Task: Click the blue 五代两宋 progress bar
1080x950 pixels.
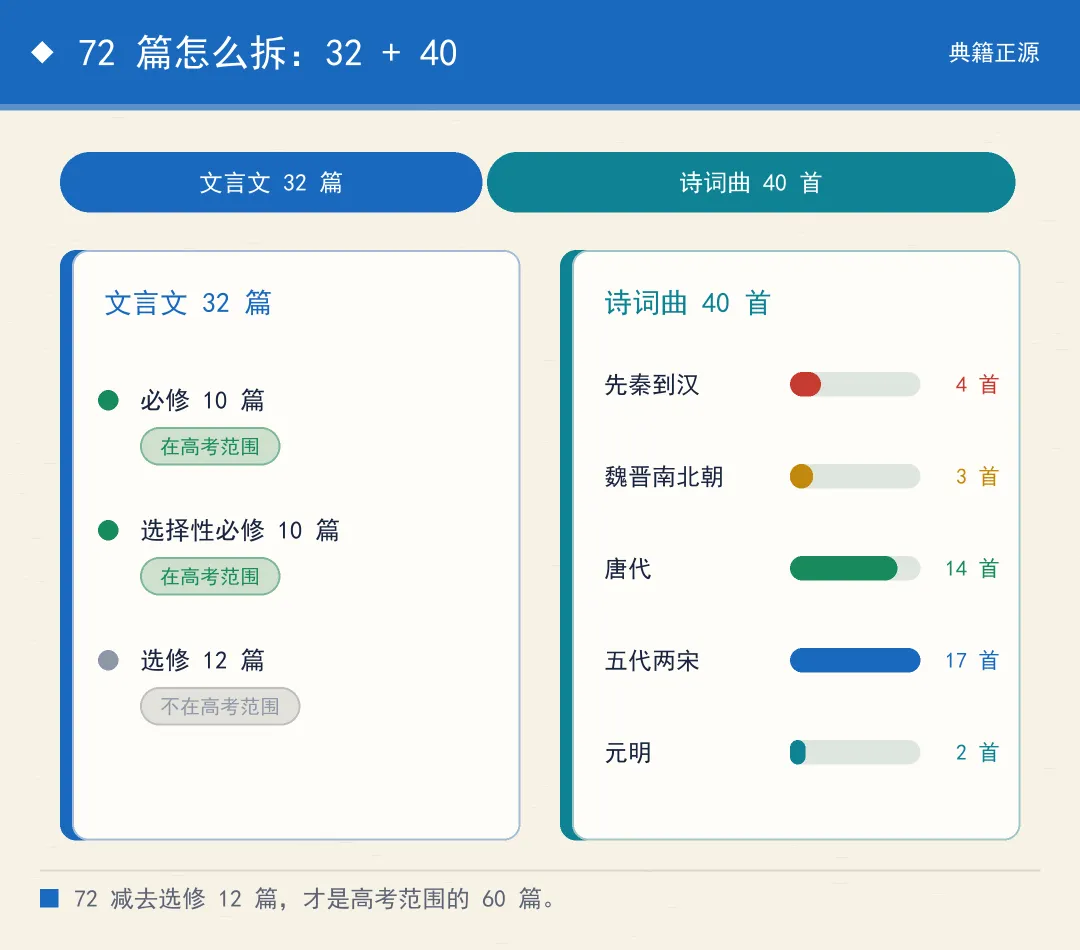Action: click(x=855, y=660)
